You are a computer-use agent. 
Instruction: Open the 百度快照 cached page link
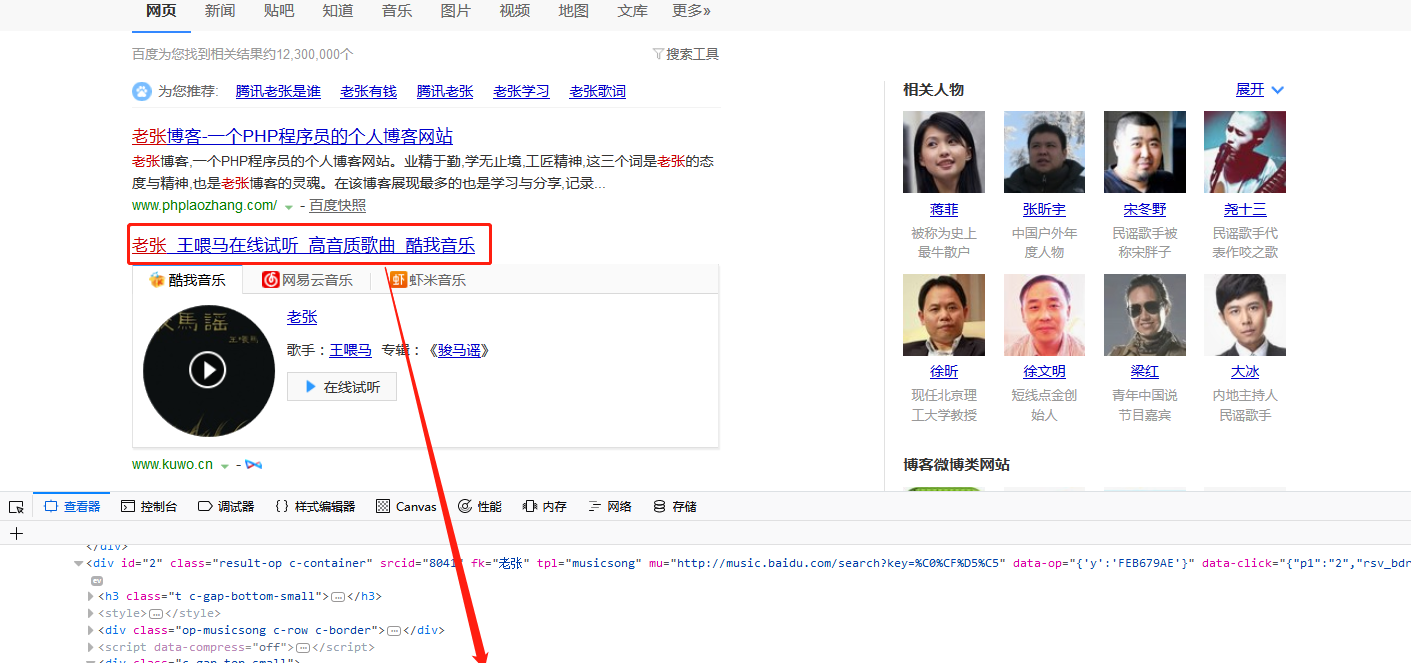click(x=337, y=206)
